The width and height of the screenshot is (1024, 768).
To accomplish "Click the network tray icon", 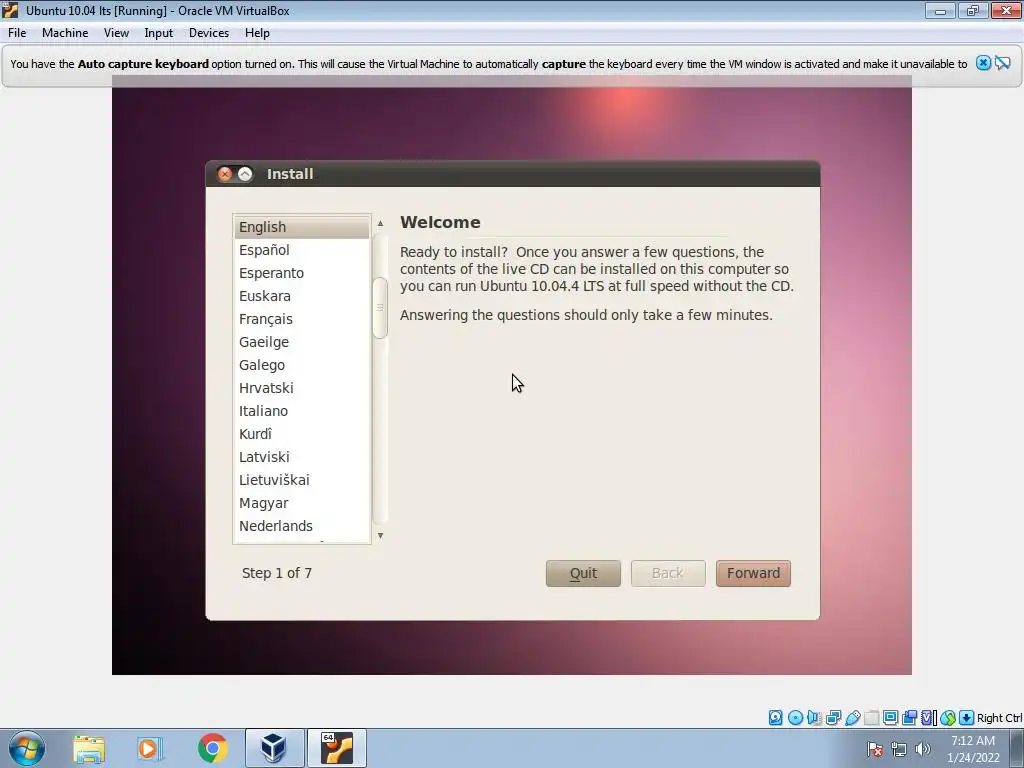I will tap(899, 749).
